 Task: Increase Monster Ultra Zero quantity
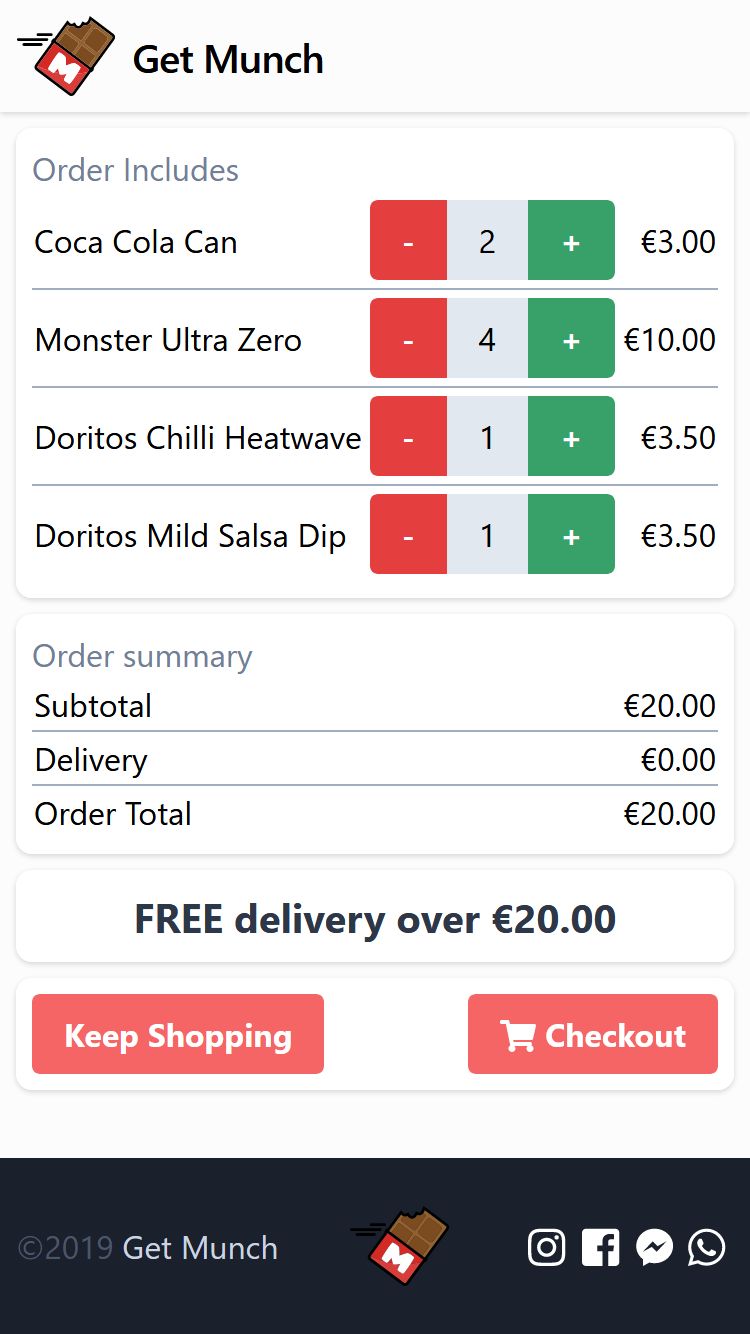tap(571, 338)
